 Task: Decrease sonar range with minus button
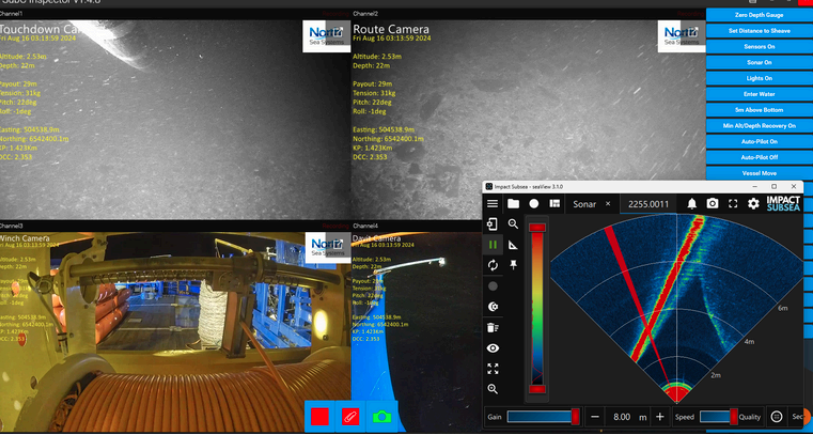[x=595, y=417]
